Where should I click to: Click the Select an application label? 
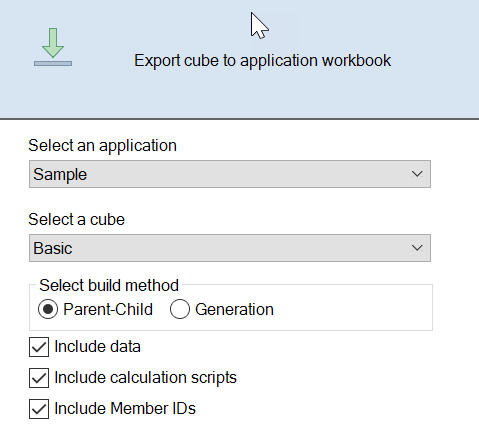tap(103, 146)
